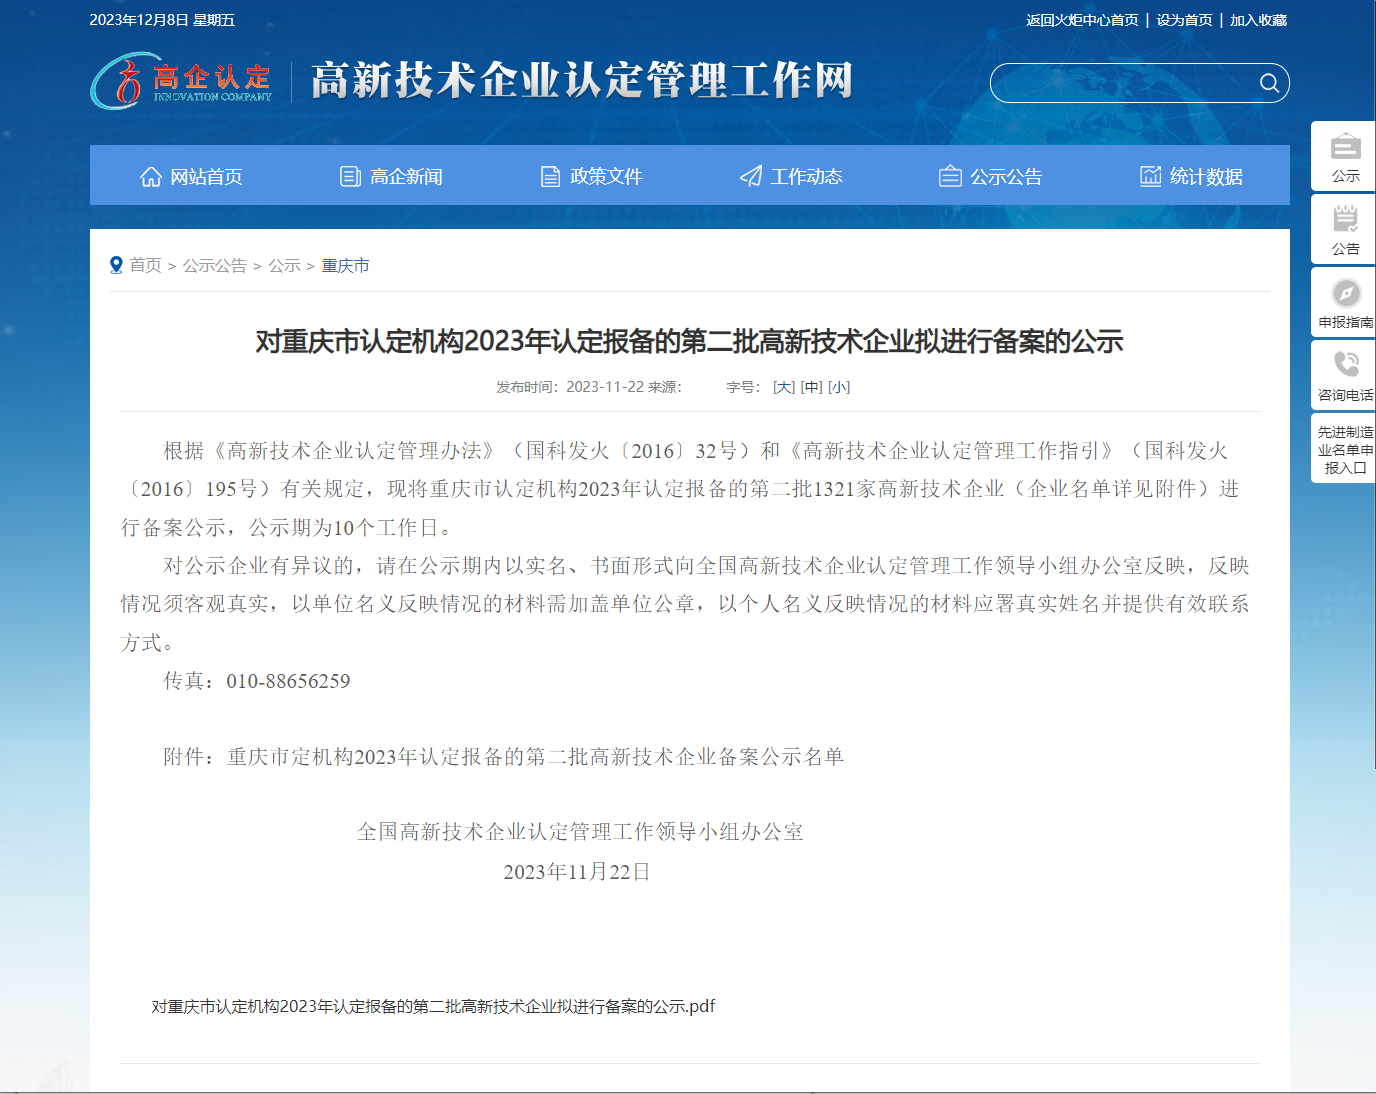Open 先进制造业名单申报入口 sidebar link
Screen dimensions: 1376x1094
pos(1345,449)
